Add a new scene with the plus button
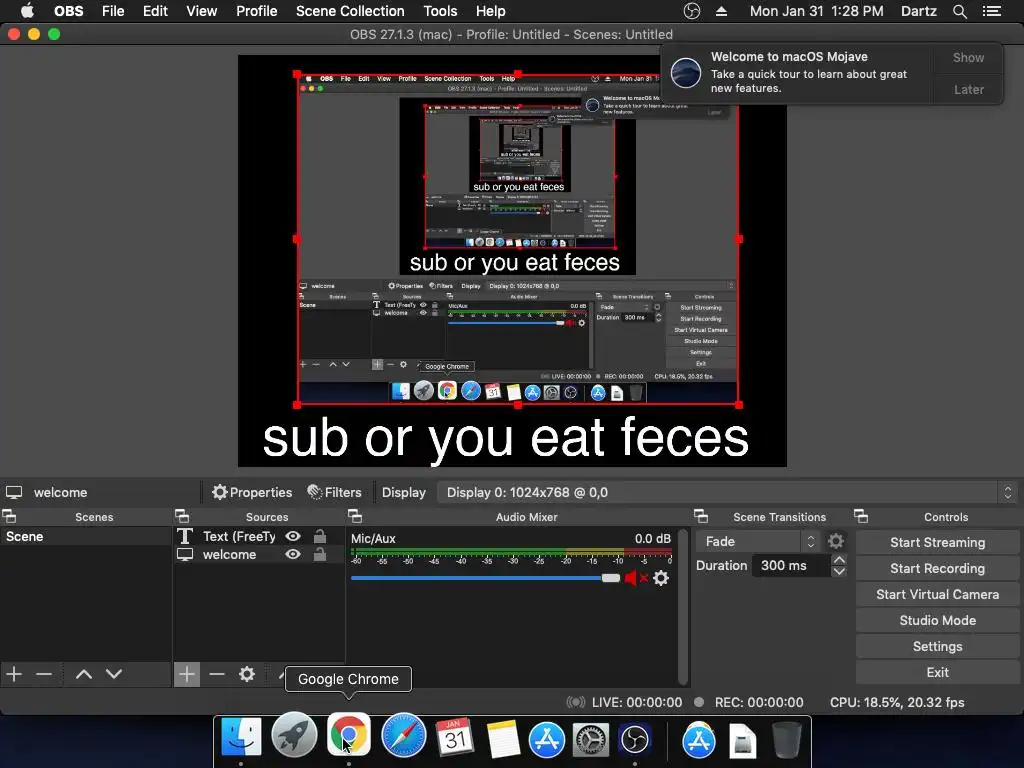The image size is (1024, 768). point(14,674)
